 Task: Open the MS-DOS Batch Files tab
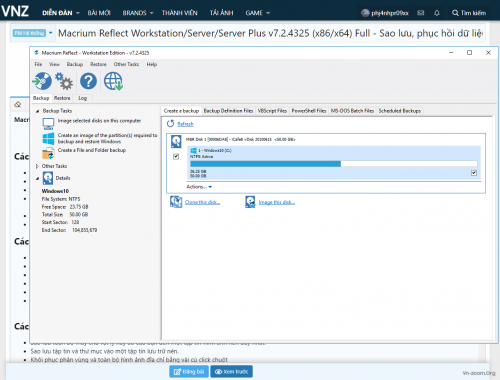(352, 111)
